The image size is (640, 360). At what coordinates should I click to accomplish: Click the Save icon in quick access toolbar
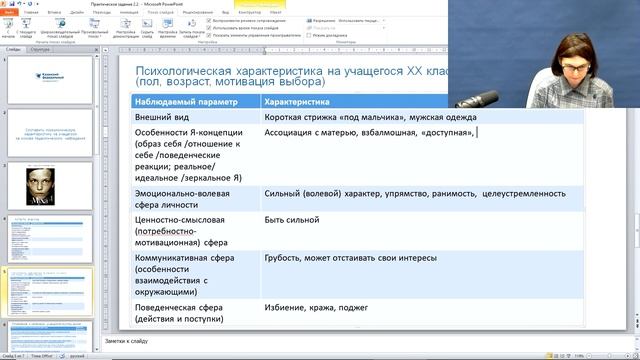[x=12, y=4]
